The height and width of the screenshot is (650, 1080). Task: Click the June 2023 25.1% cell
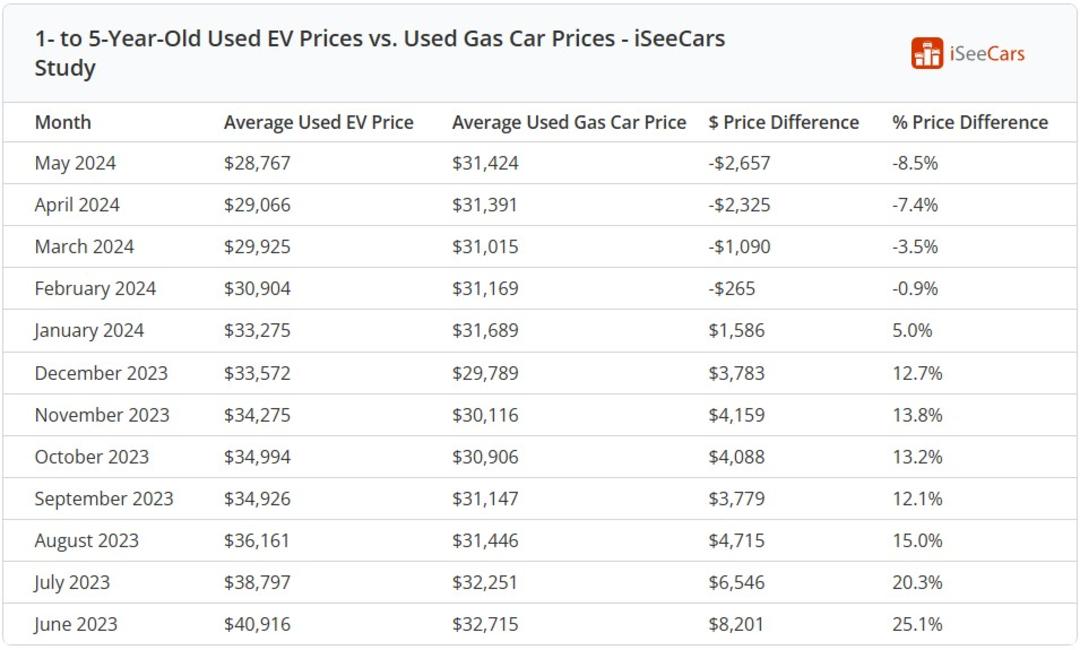point(917,625)
